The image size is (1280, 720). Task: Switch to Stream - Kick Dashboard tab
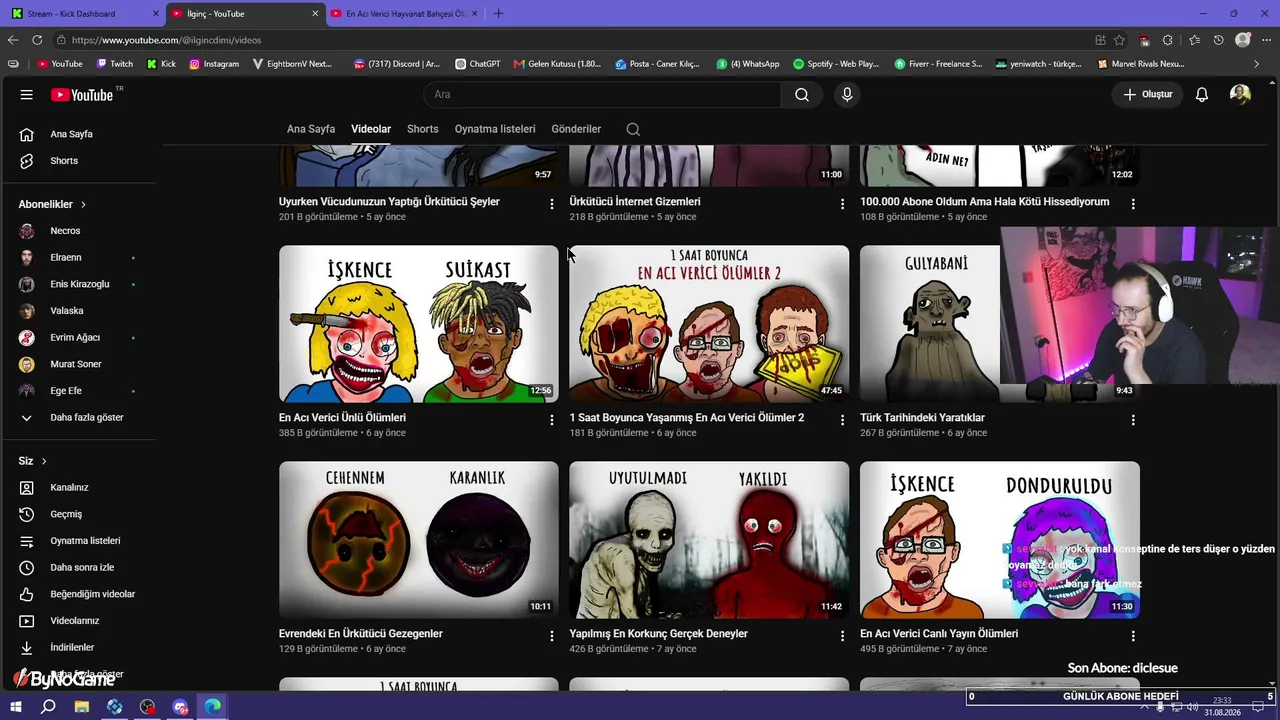[84, 13]
